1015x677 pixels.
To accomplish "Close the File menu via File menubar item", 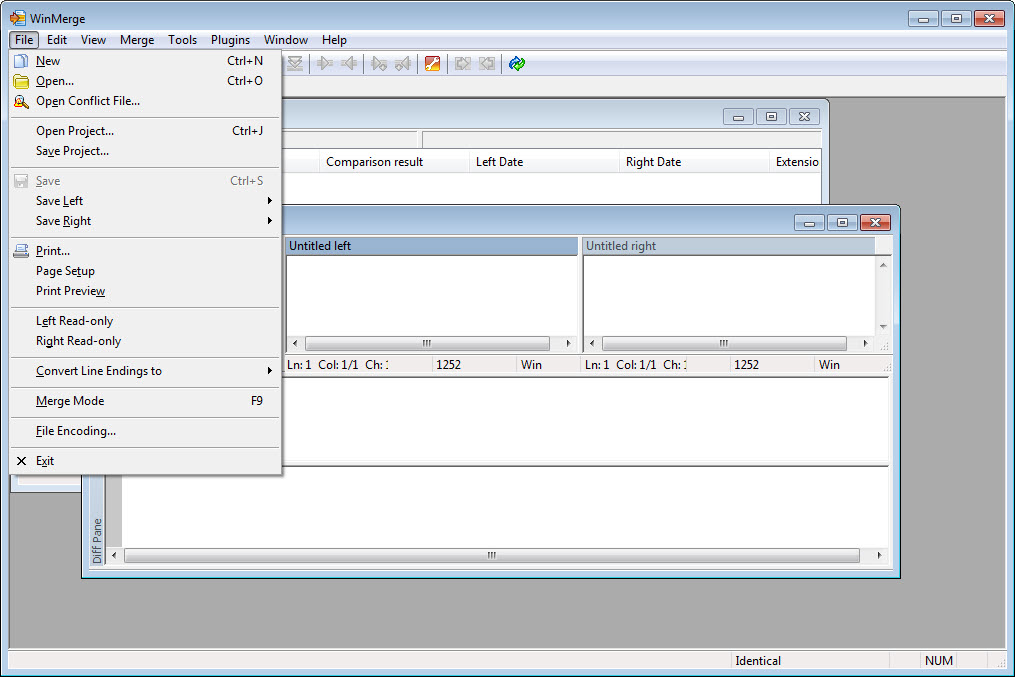I will tap(24, 39).
